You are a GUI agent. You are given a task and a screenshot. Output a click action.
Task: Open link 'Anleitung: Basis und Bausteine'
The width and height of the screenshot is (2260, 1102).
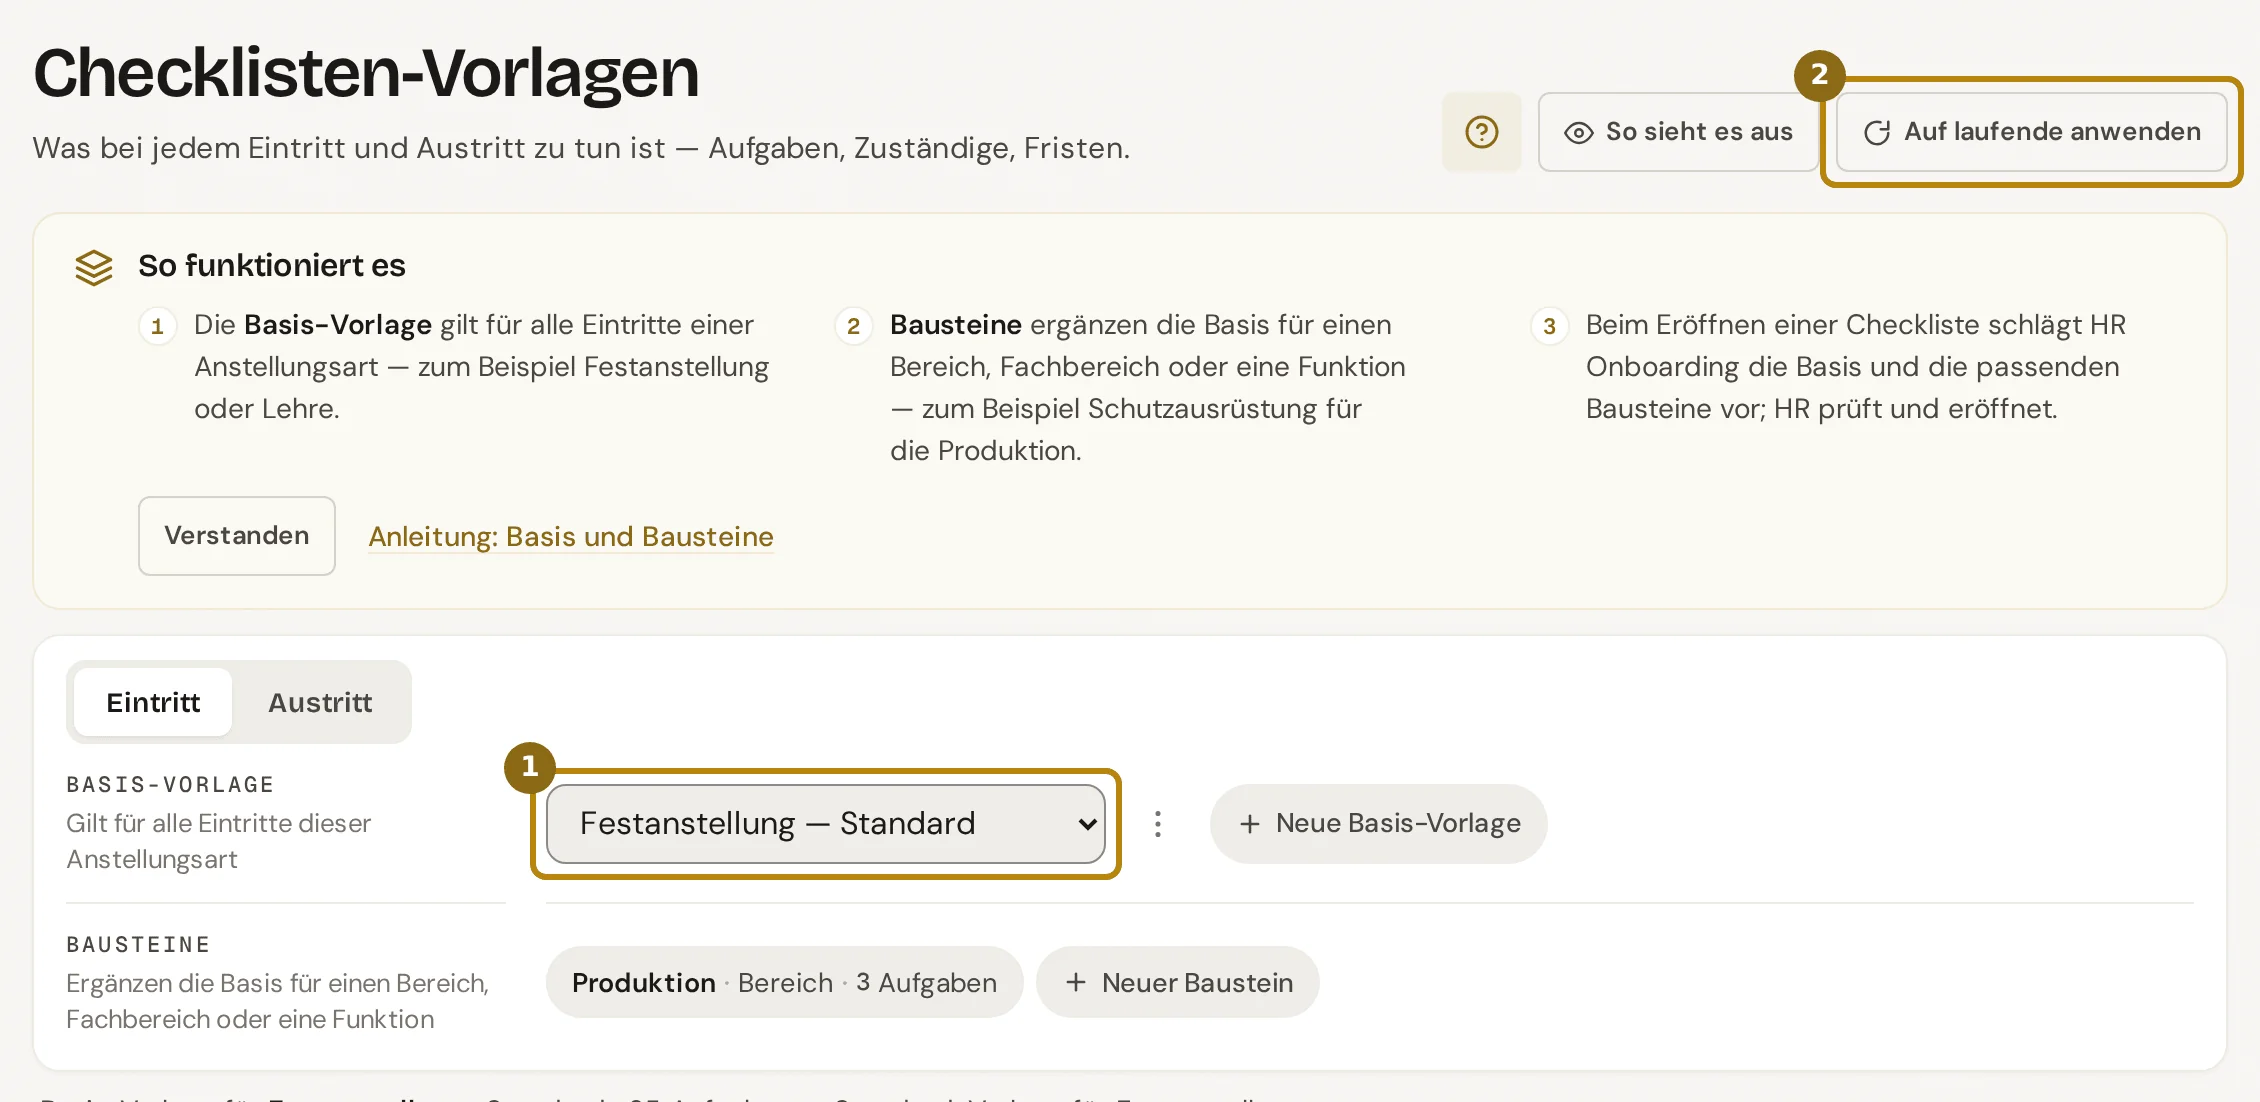pyautogui.click(x=571, y=537)
